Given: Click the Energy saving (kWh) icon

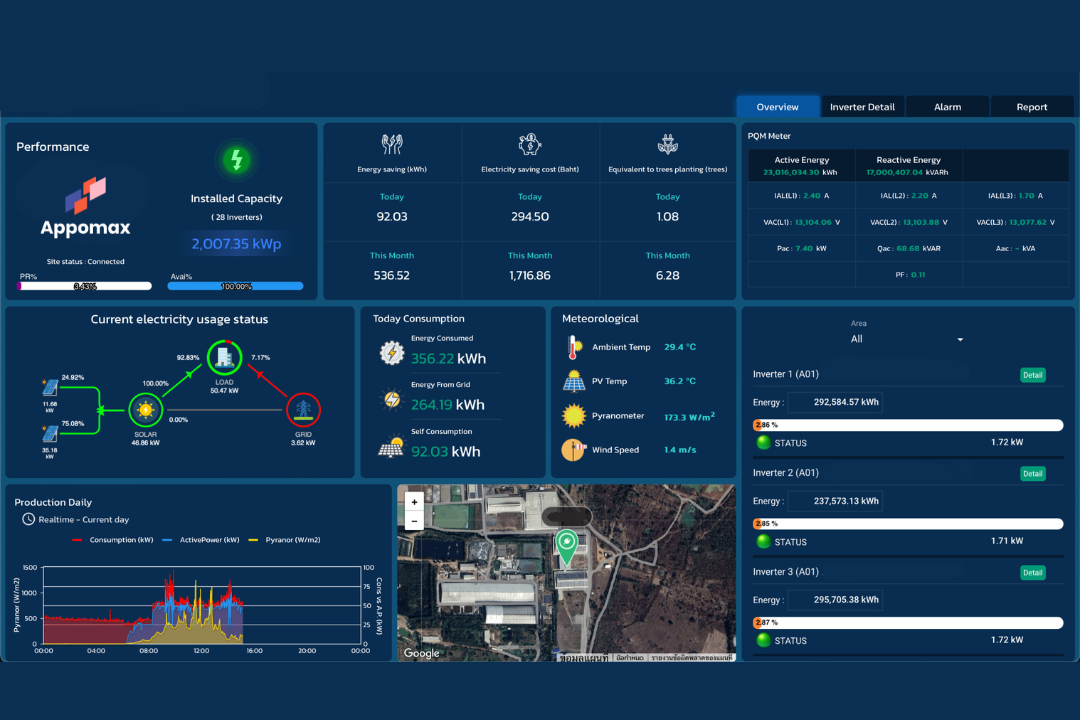Looking at the screenshot, I should pos(392,144).
